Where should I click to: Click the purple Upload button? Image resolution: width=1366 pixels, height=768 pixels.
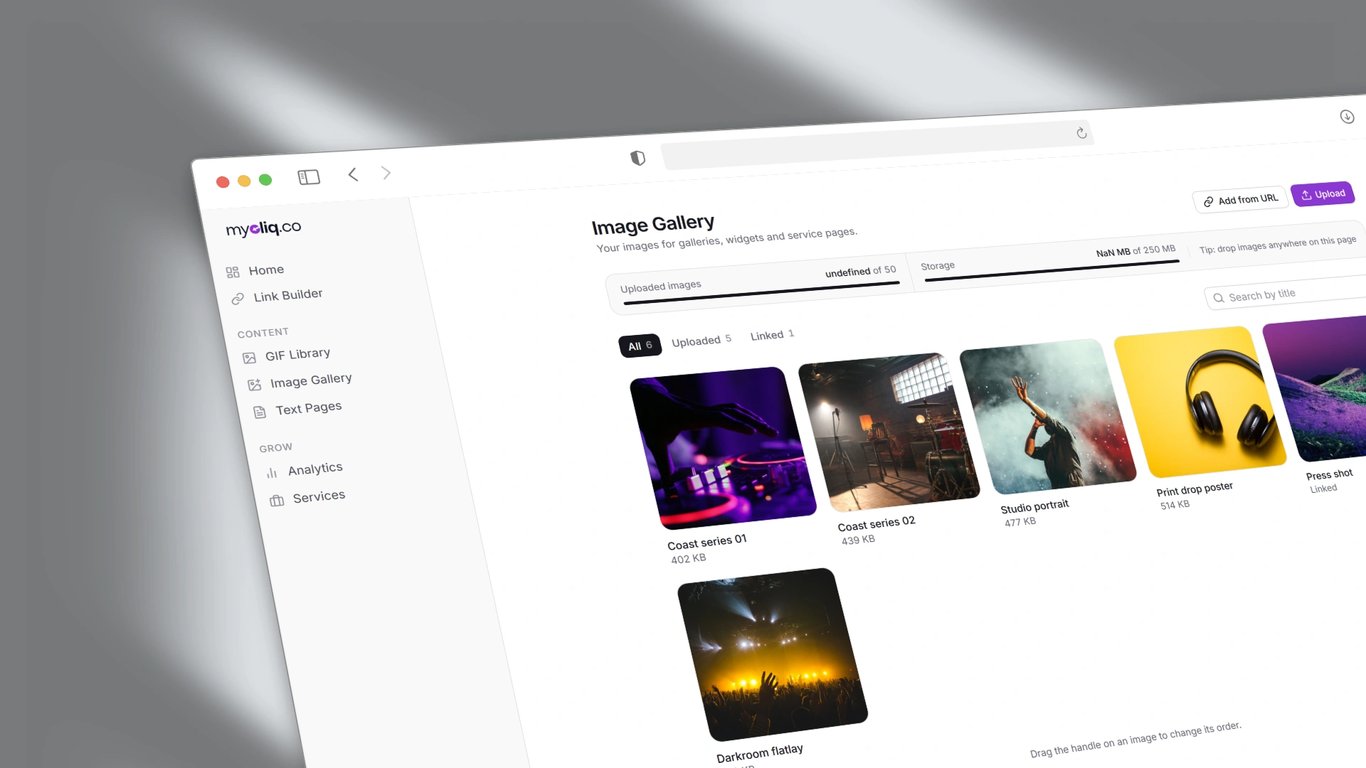(x=1323, y=194)
